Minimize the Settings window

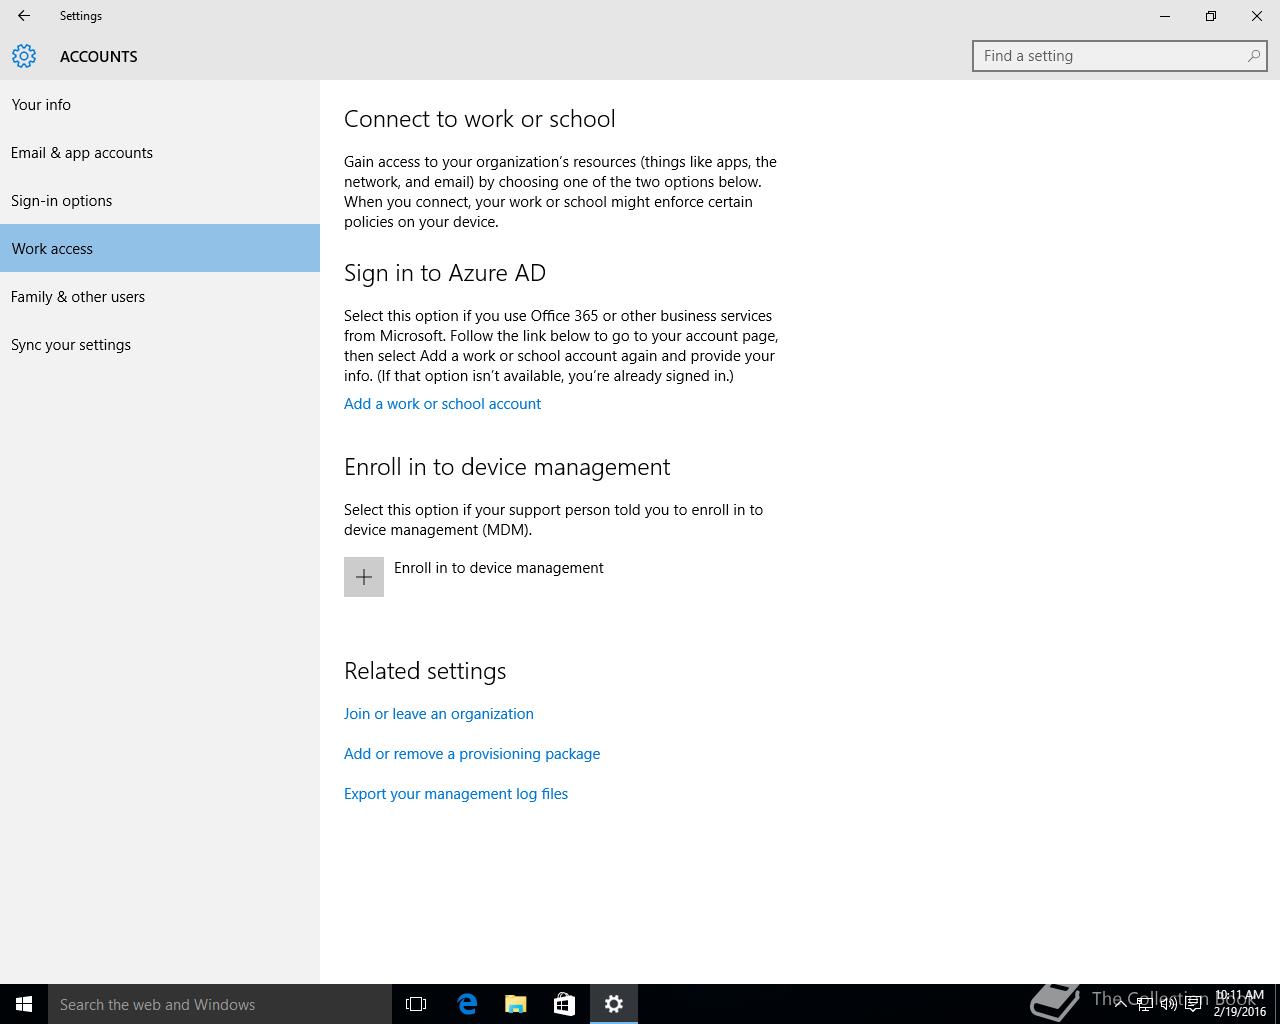coord(1165,16)
